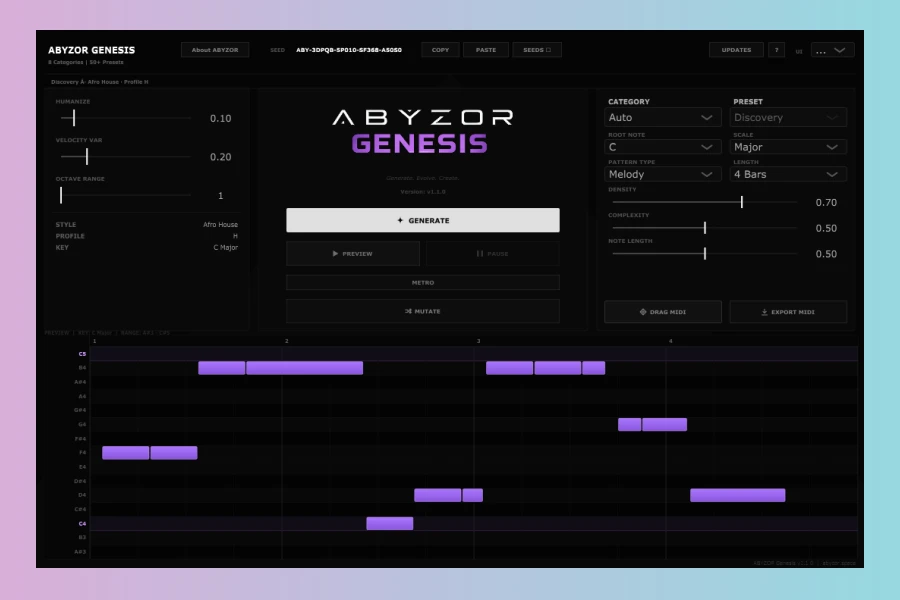
Task: Adjust the Velocity Var slider
Action: pos(126,156)
